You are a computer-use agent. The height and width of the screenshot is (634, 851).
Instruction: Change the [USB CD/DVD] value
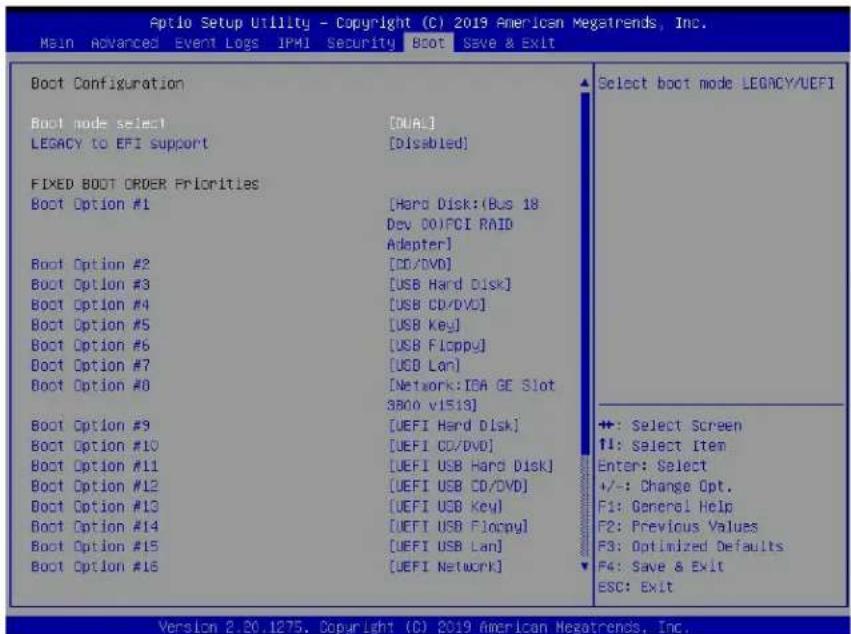pos(437,305)
